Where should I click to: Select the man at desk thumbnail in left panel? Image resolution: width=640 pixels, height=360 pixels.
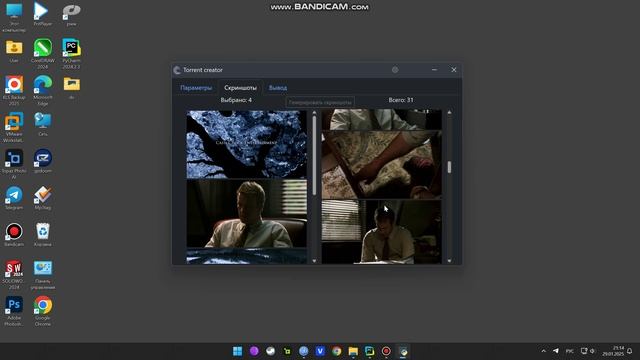pyautogui.click(x=247, y=213)
